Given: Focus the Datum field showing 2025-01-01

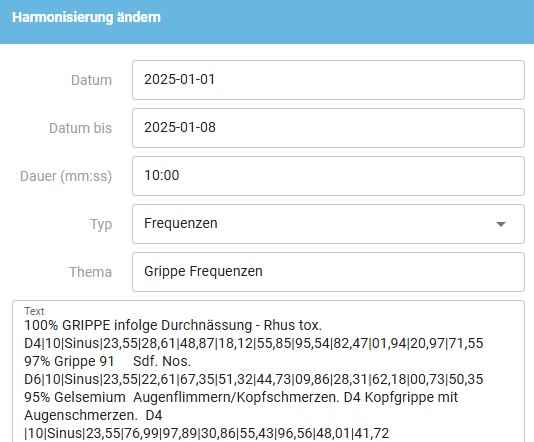Looking at the screenshot, I should point(328,80).
